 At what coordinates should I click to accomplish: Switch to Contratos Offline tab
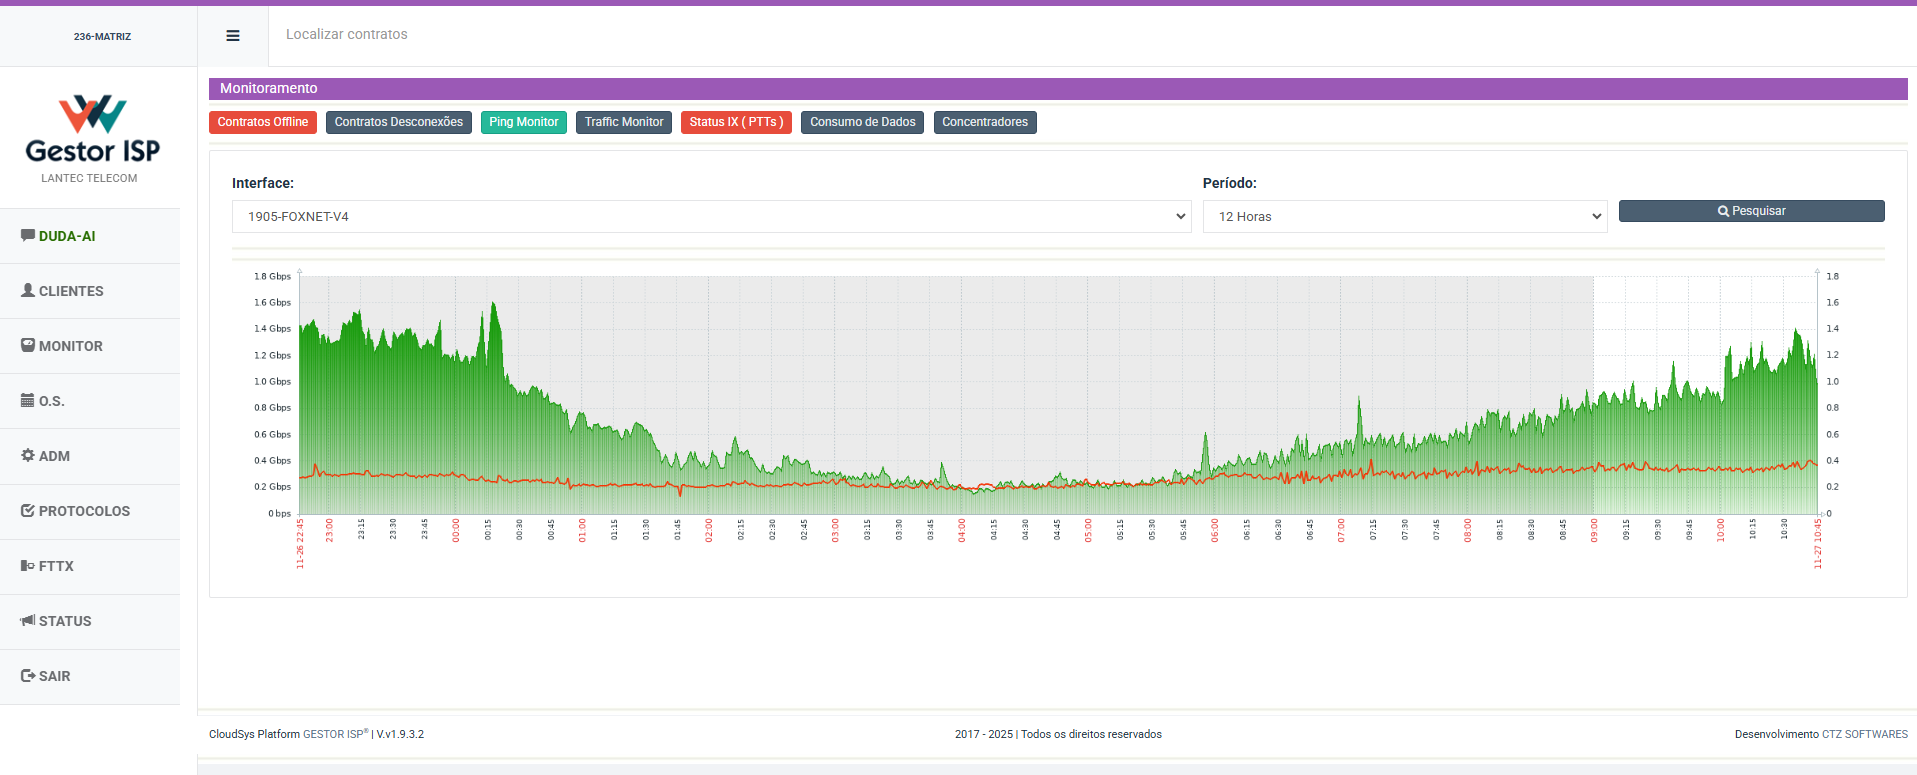[x=263, y=122]
